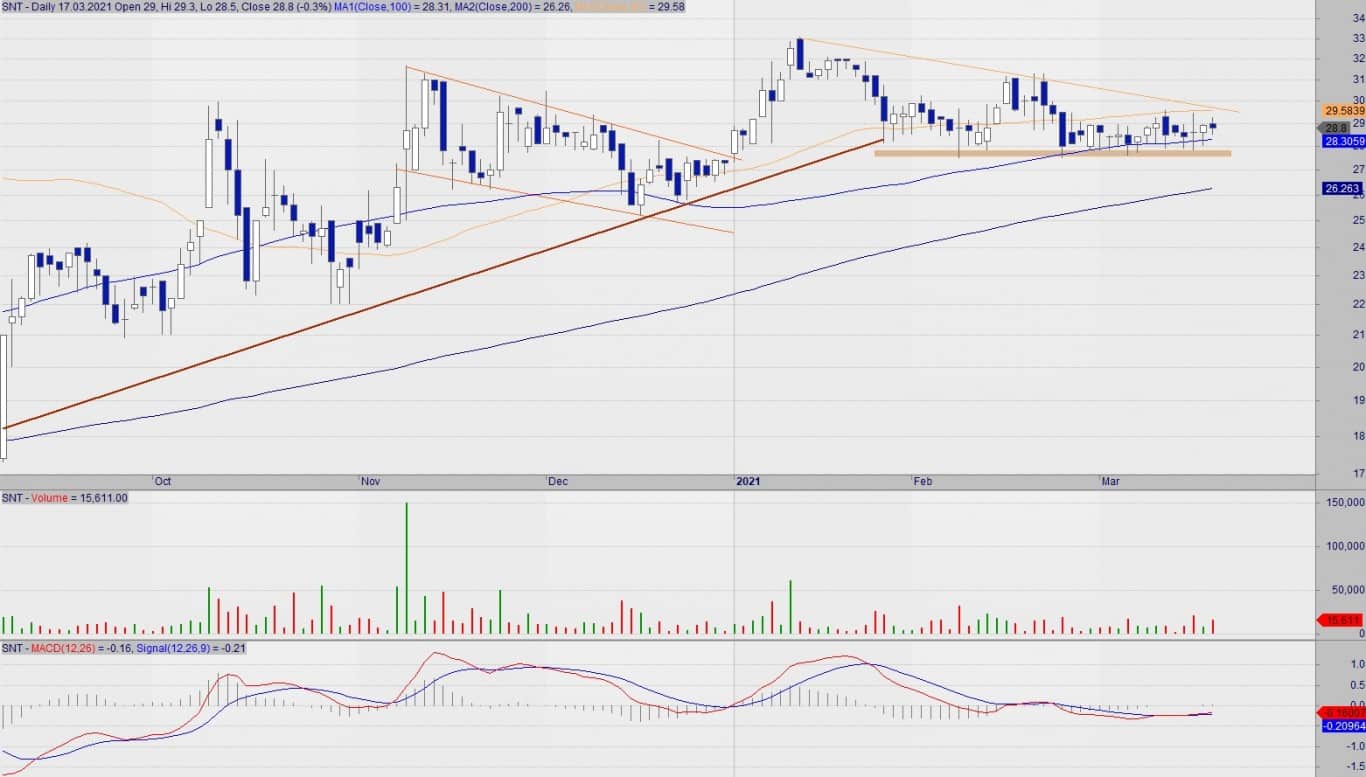Select the red 15,611 volume value tag
Viewport: 1366px width, 777px height.
1343,620
